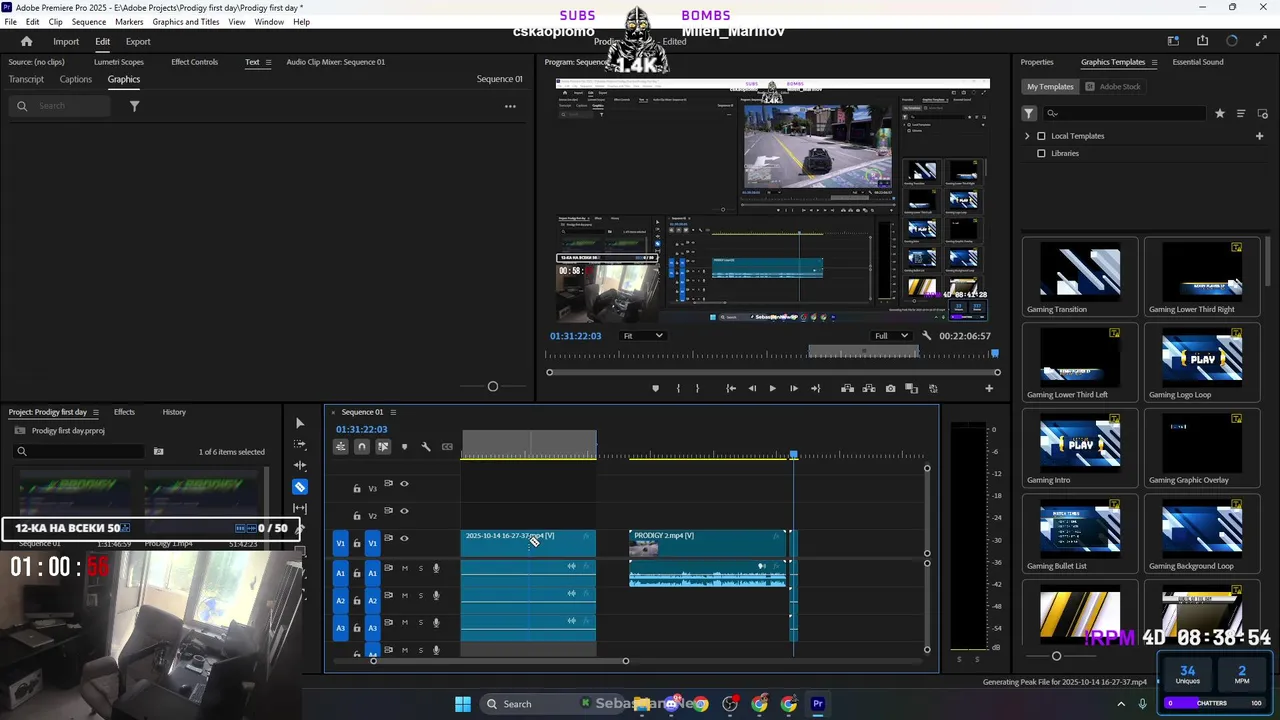Mute audio track A1
This screenshot has height=720, width=1280.
404,568
